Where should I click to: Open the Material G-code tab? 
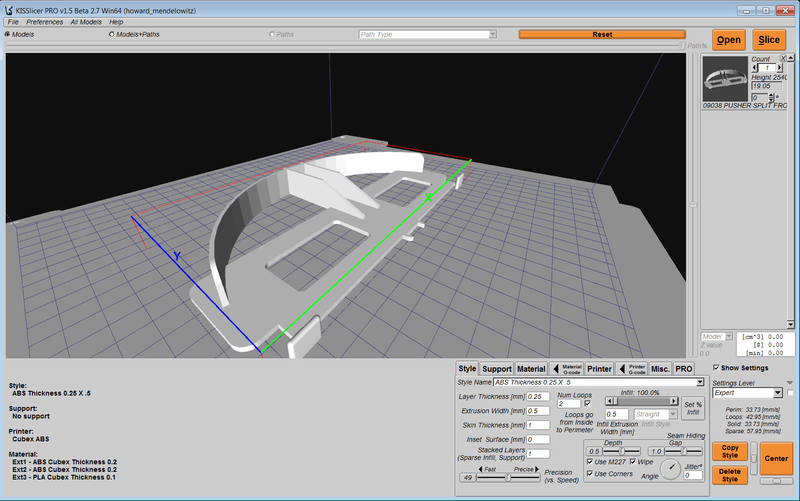tap(567, 369)
